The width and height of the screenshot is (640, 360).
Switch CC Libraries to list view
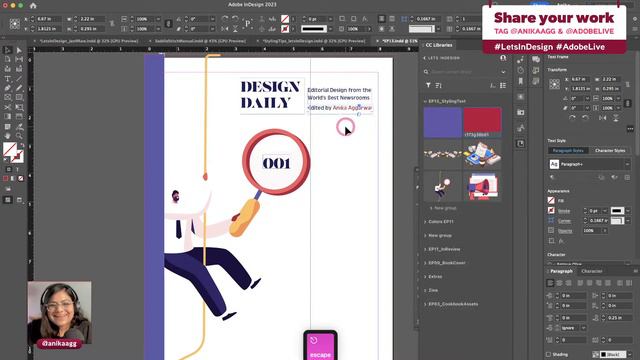(x=503, y=85)
